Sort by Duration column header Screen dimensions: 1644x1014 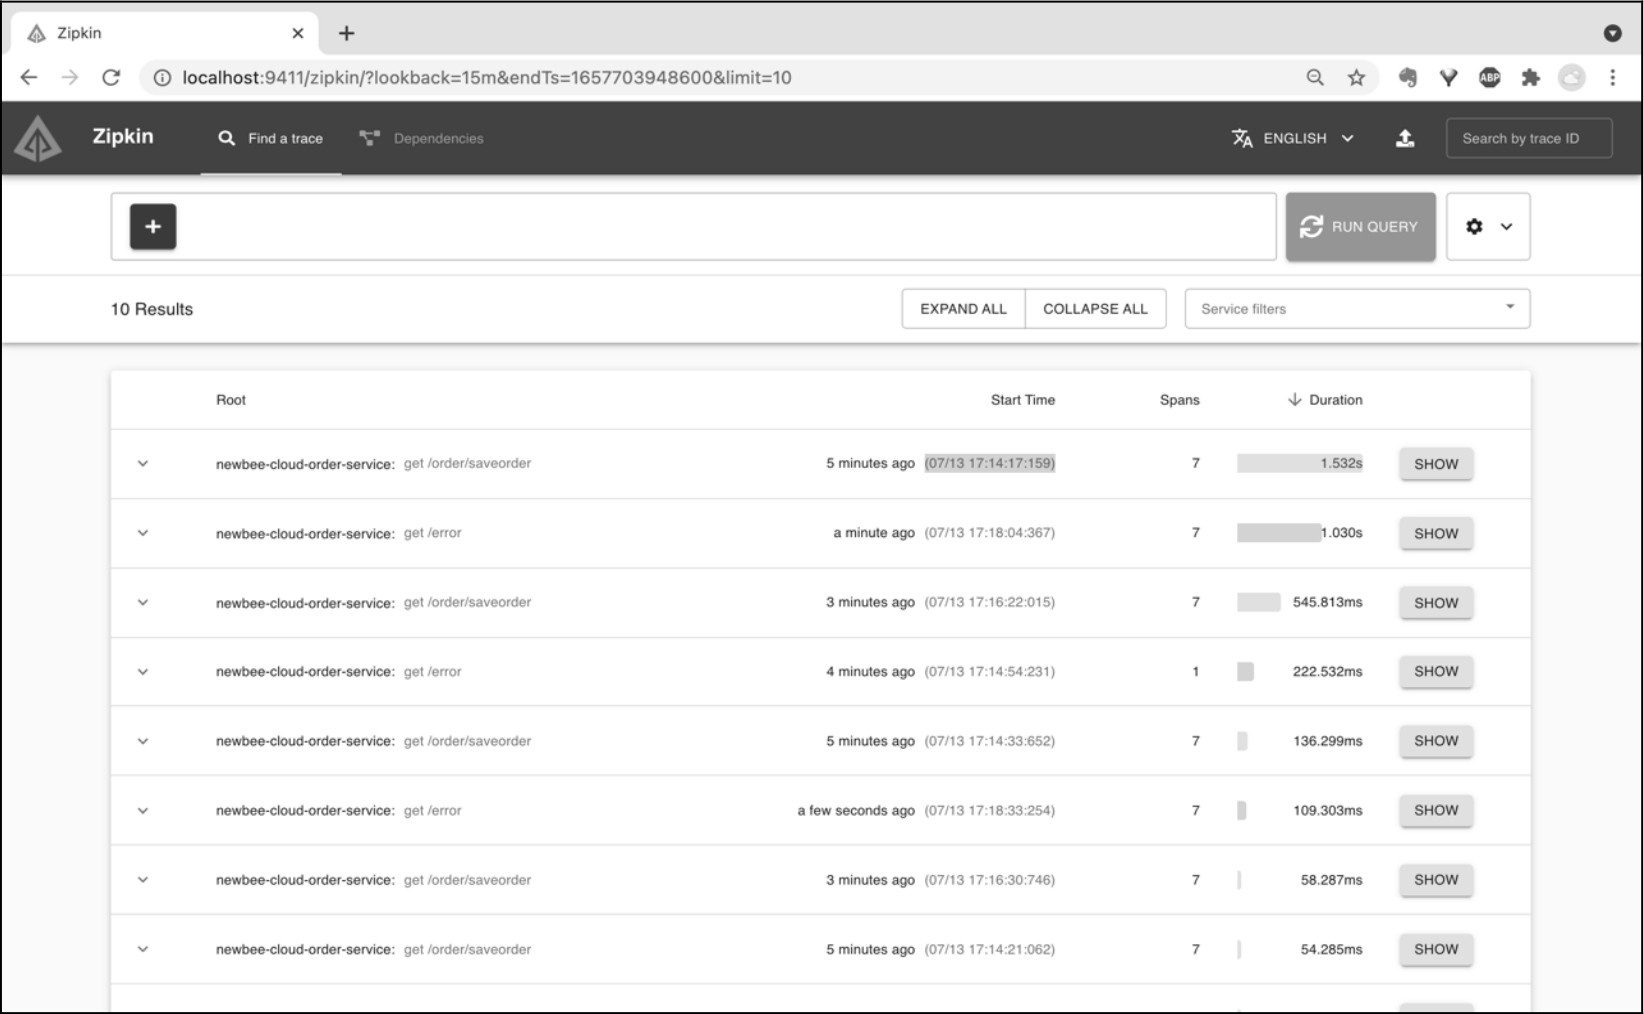pyautogui.click(x=1324, y=400)
